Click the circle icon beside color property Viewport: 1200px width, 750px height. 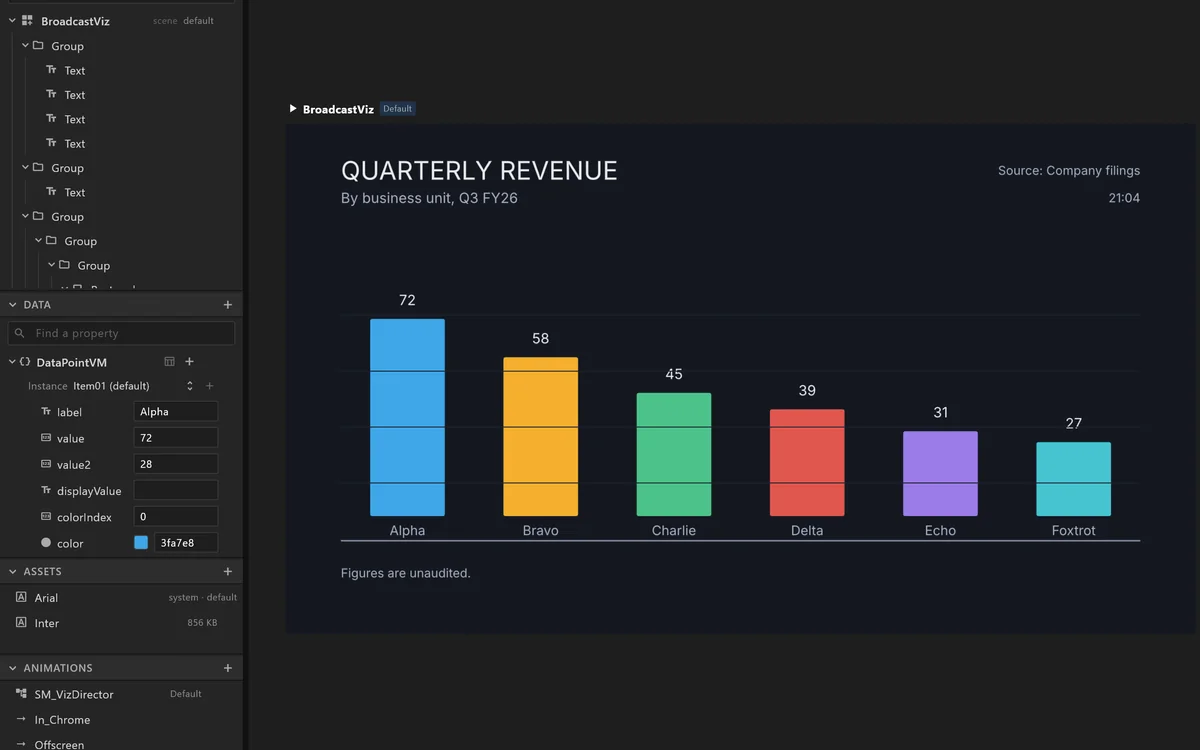[46, 543]
